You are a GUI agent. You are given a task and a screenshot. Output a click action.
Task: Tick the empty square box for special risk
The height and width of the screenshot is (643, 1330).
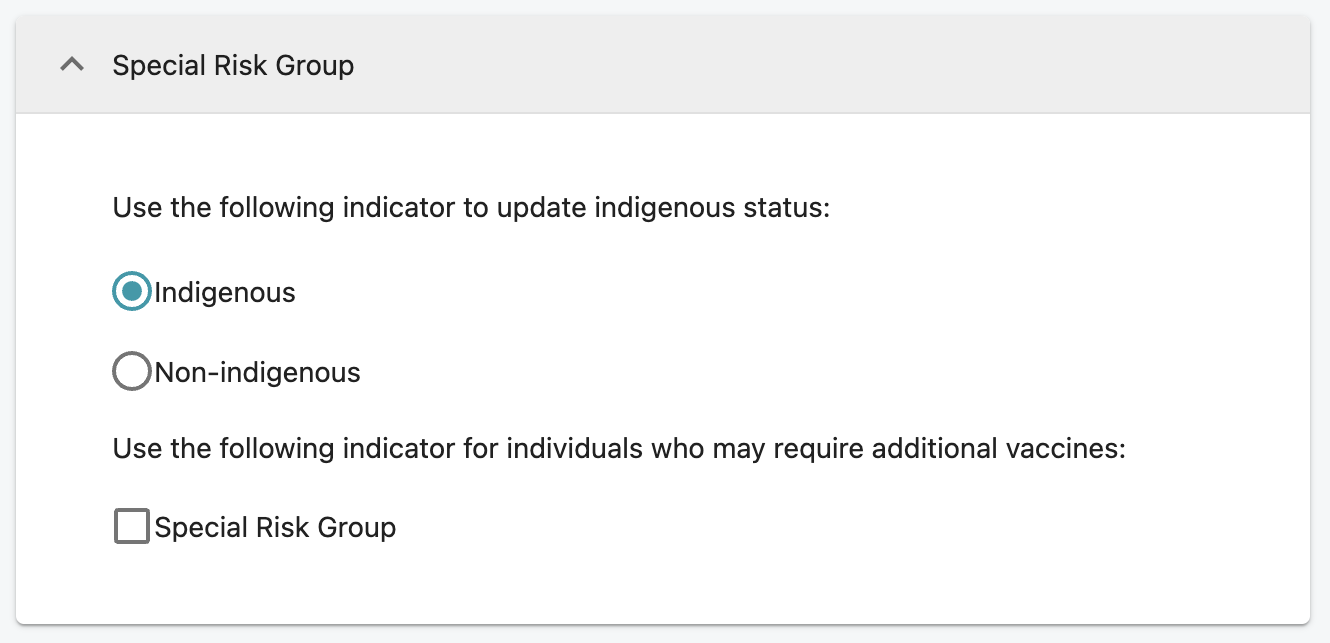(x=132, y=526)
